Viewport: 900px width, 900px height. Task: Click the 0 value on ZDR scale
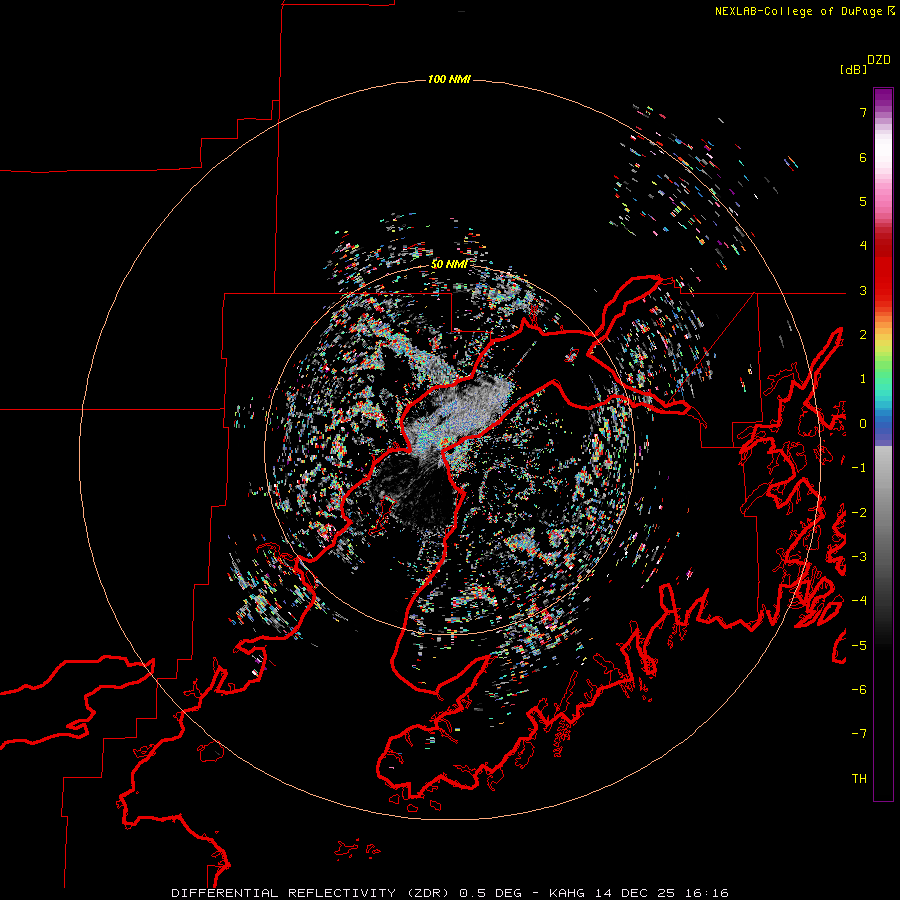coord(863,424)
